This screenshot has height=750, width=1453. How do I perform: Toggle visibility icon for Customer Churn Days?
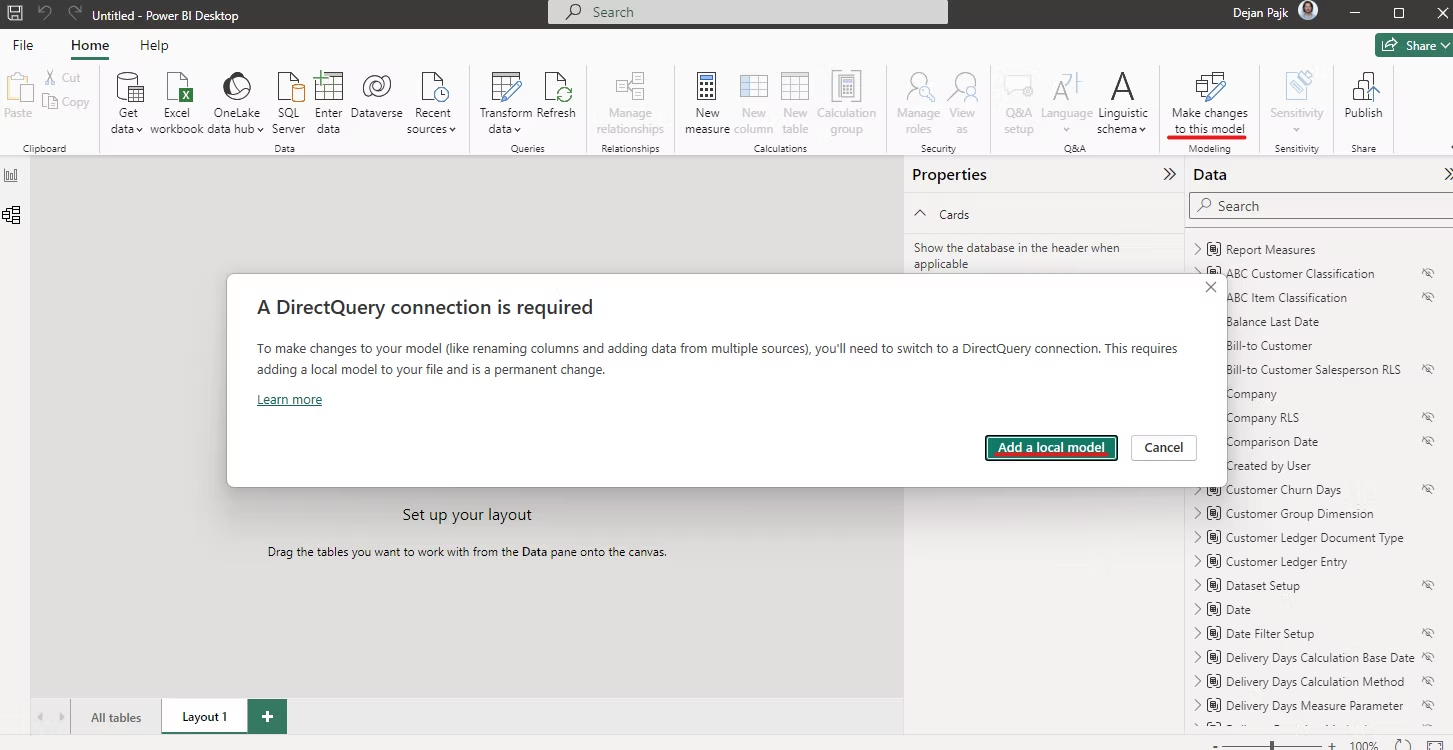tap(1428, 489)
